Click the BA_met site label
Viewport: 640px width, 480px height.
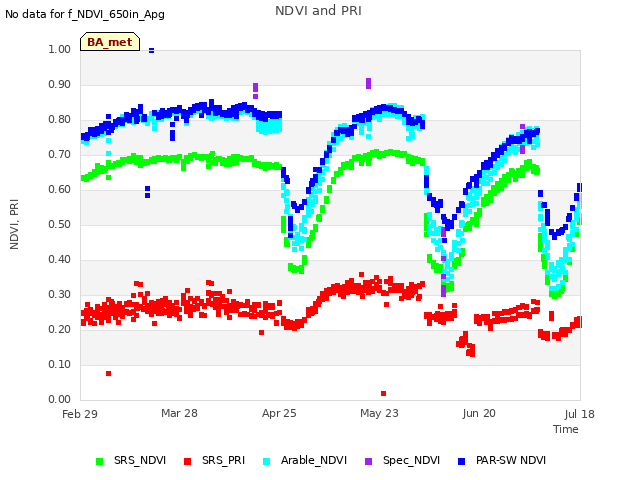110,42
